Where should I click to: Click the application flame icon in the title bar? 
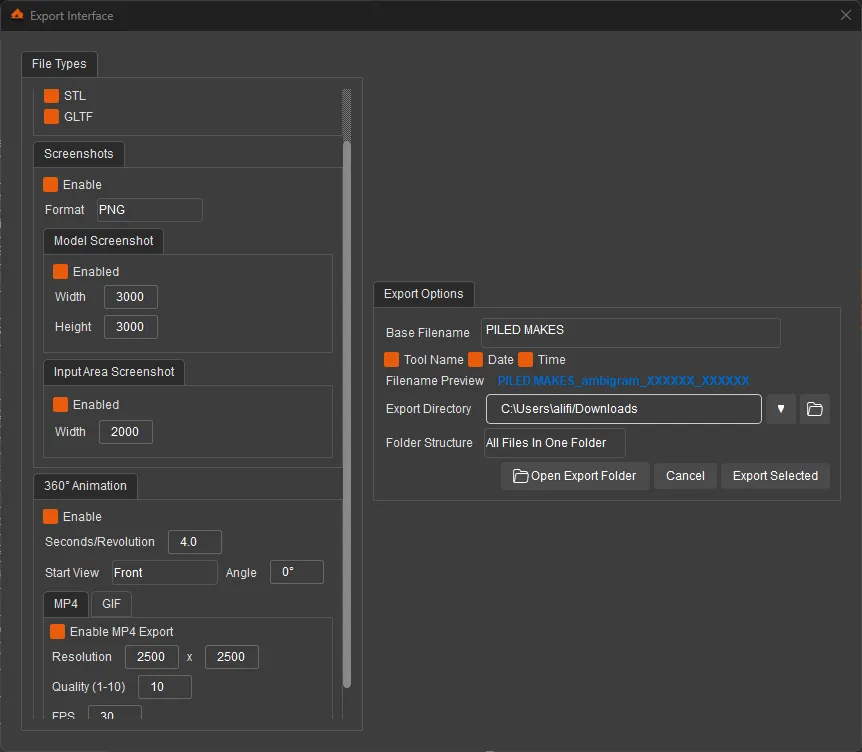(14, 15)
